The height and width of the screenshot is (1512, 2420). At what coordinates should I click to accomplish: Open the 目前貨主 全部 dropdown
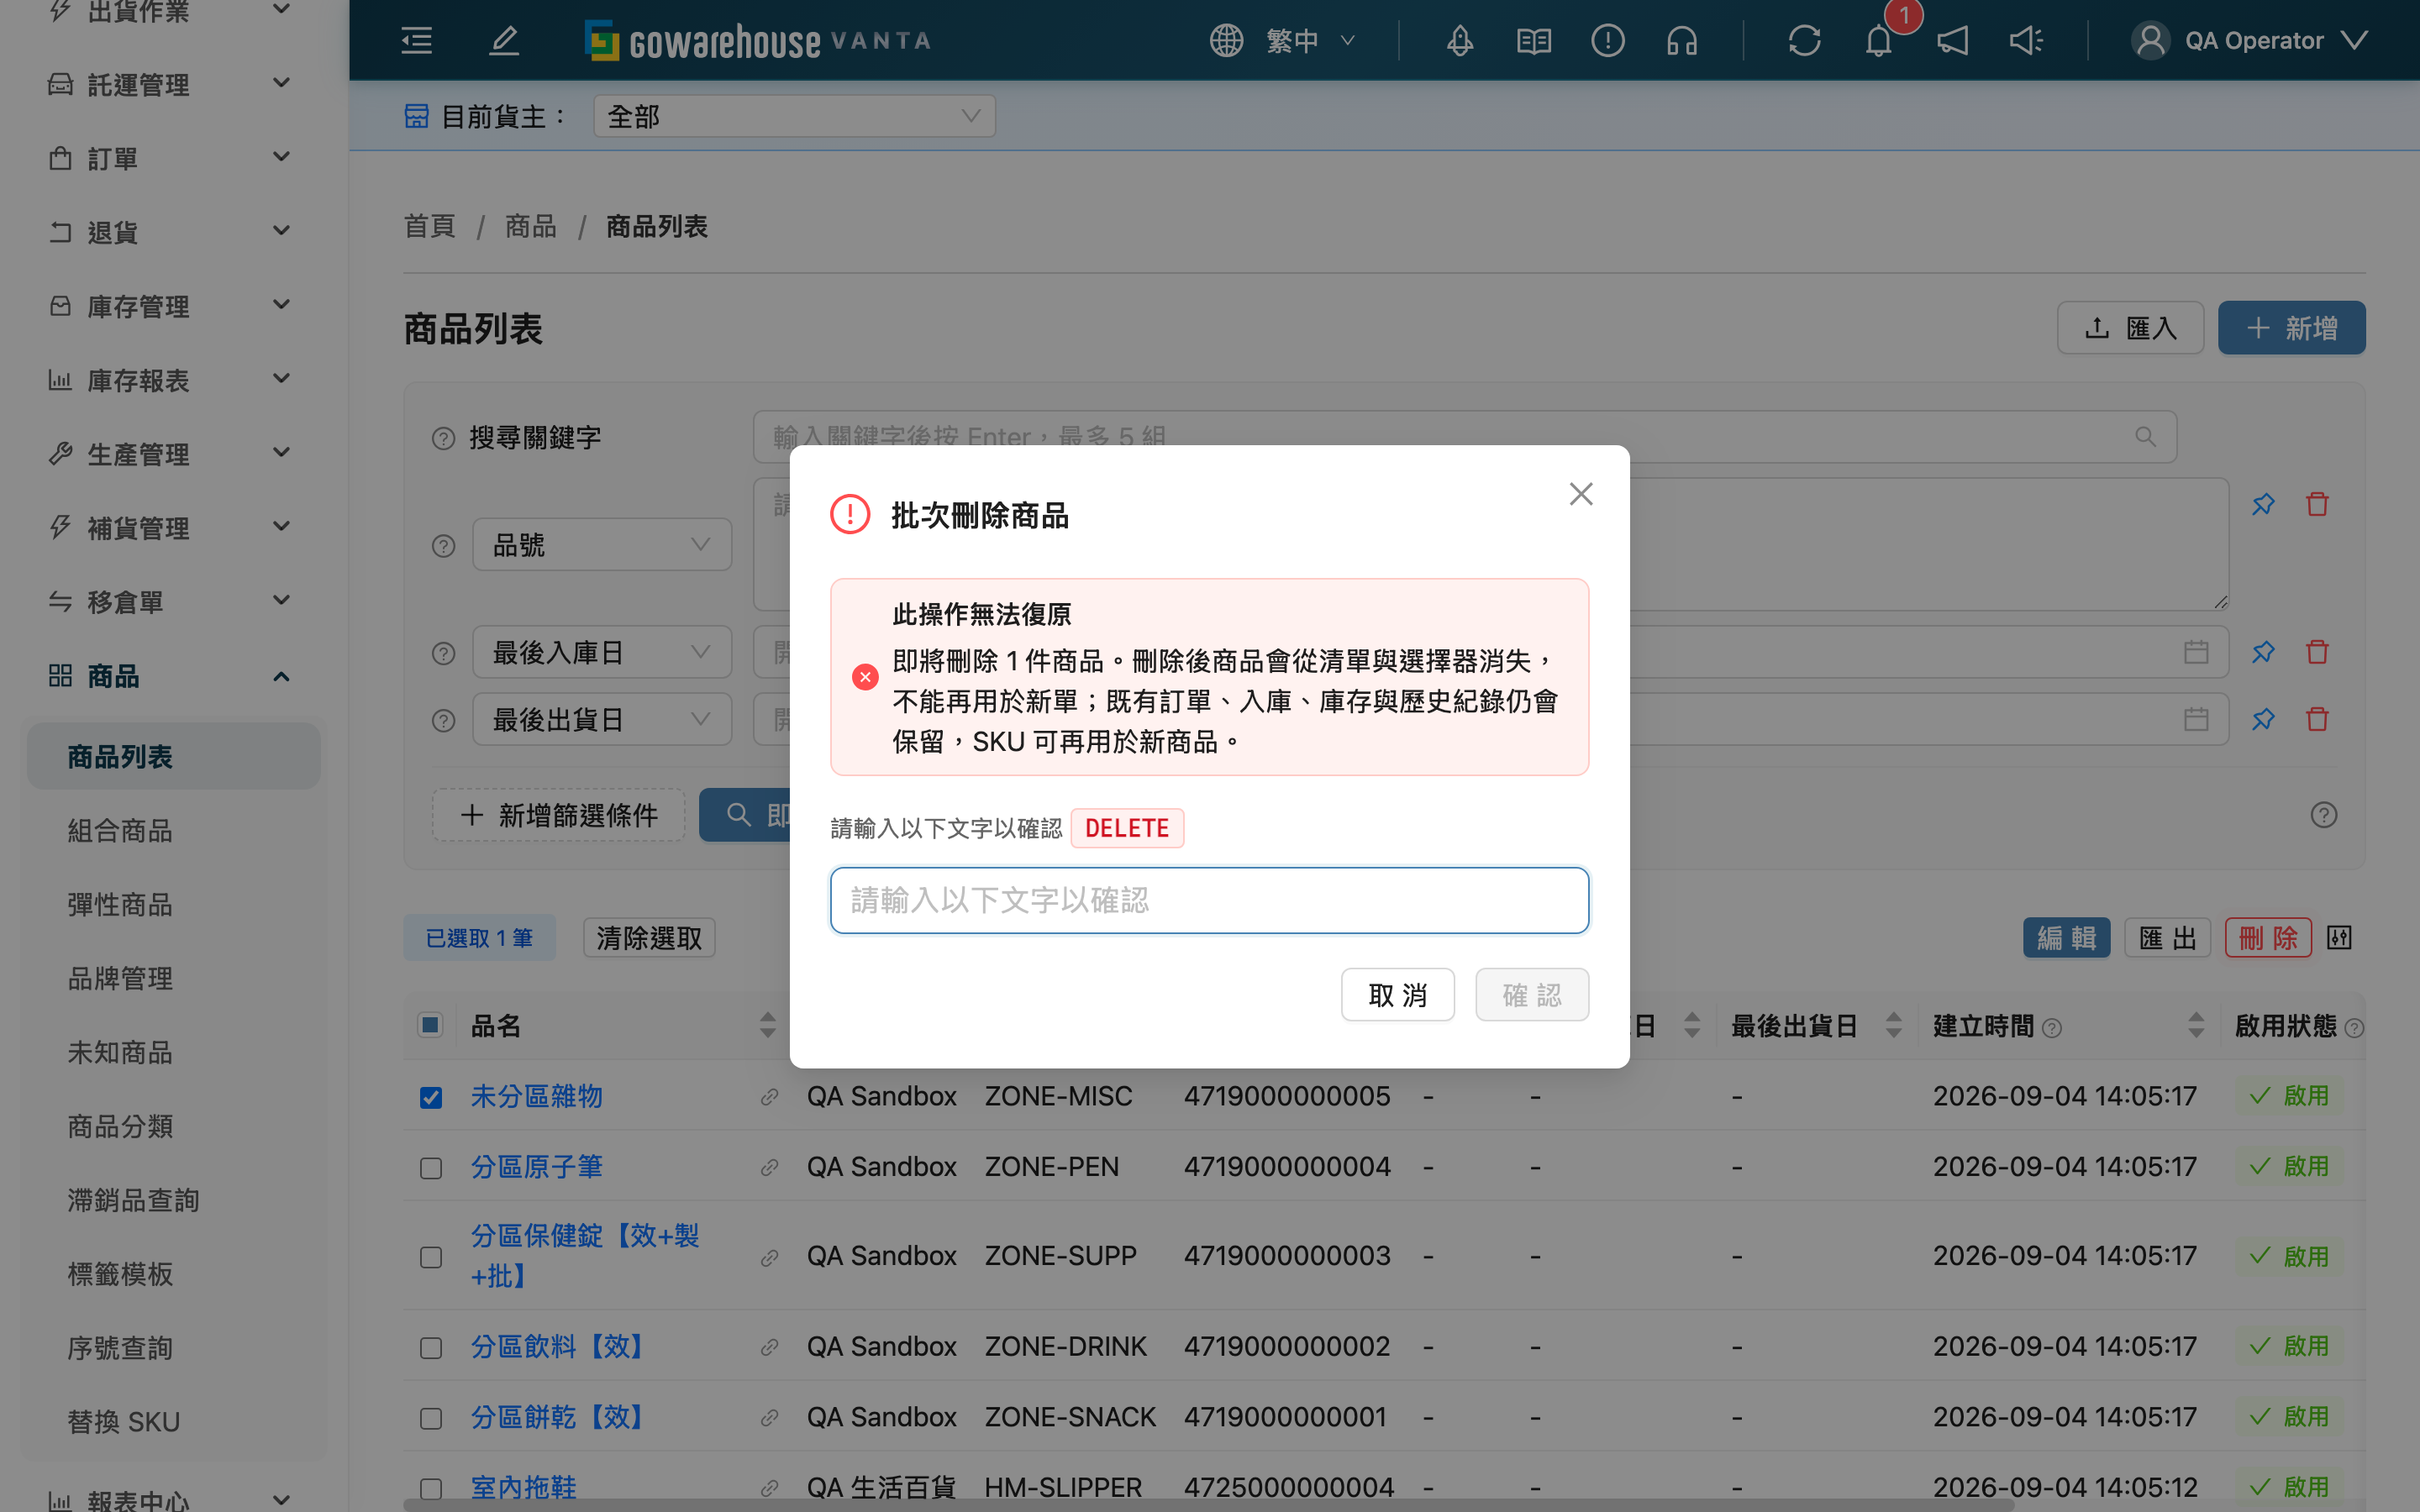(x=794, y=117)
